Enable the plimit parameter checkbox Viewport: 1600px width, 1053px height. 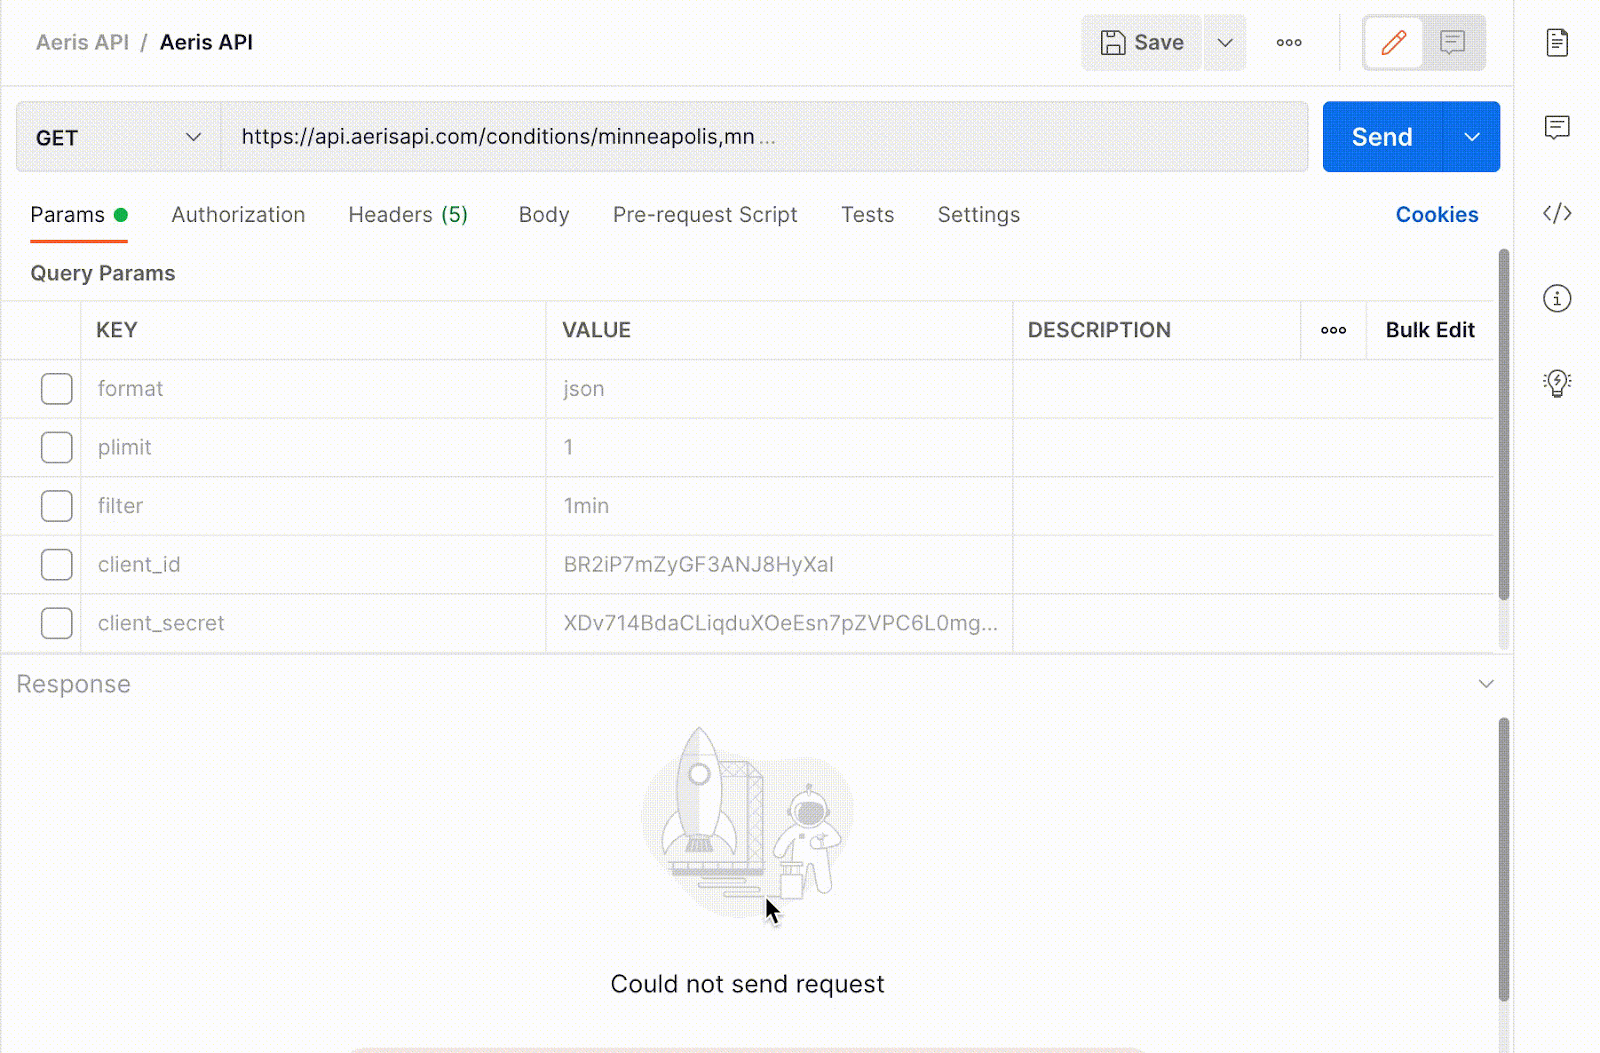(57, 447)
